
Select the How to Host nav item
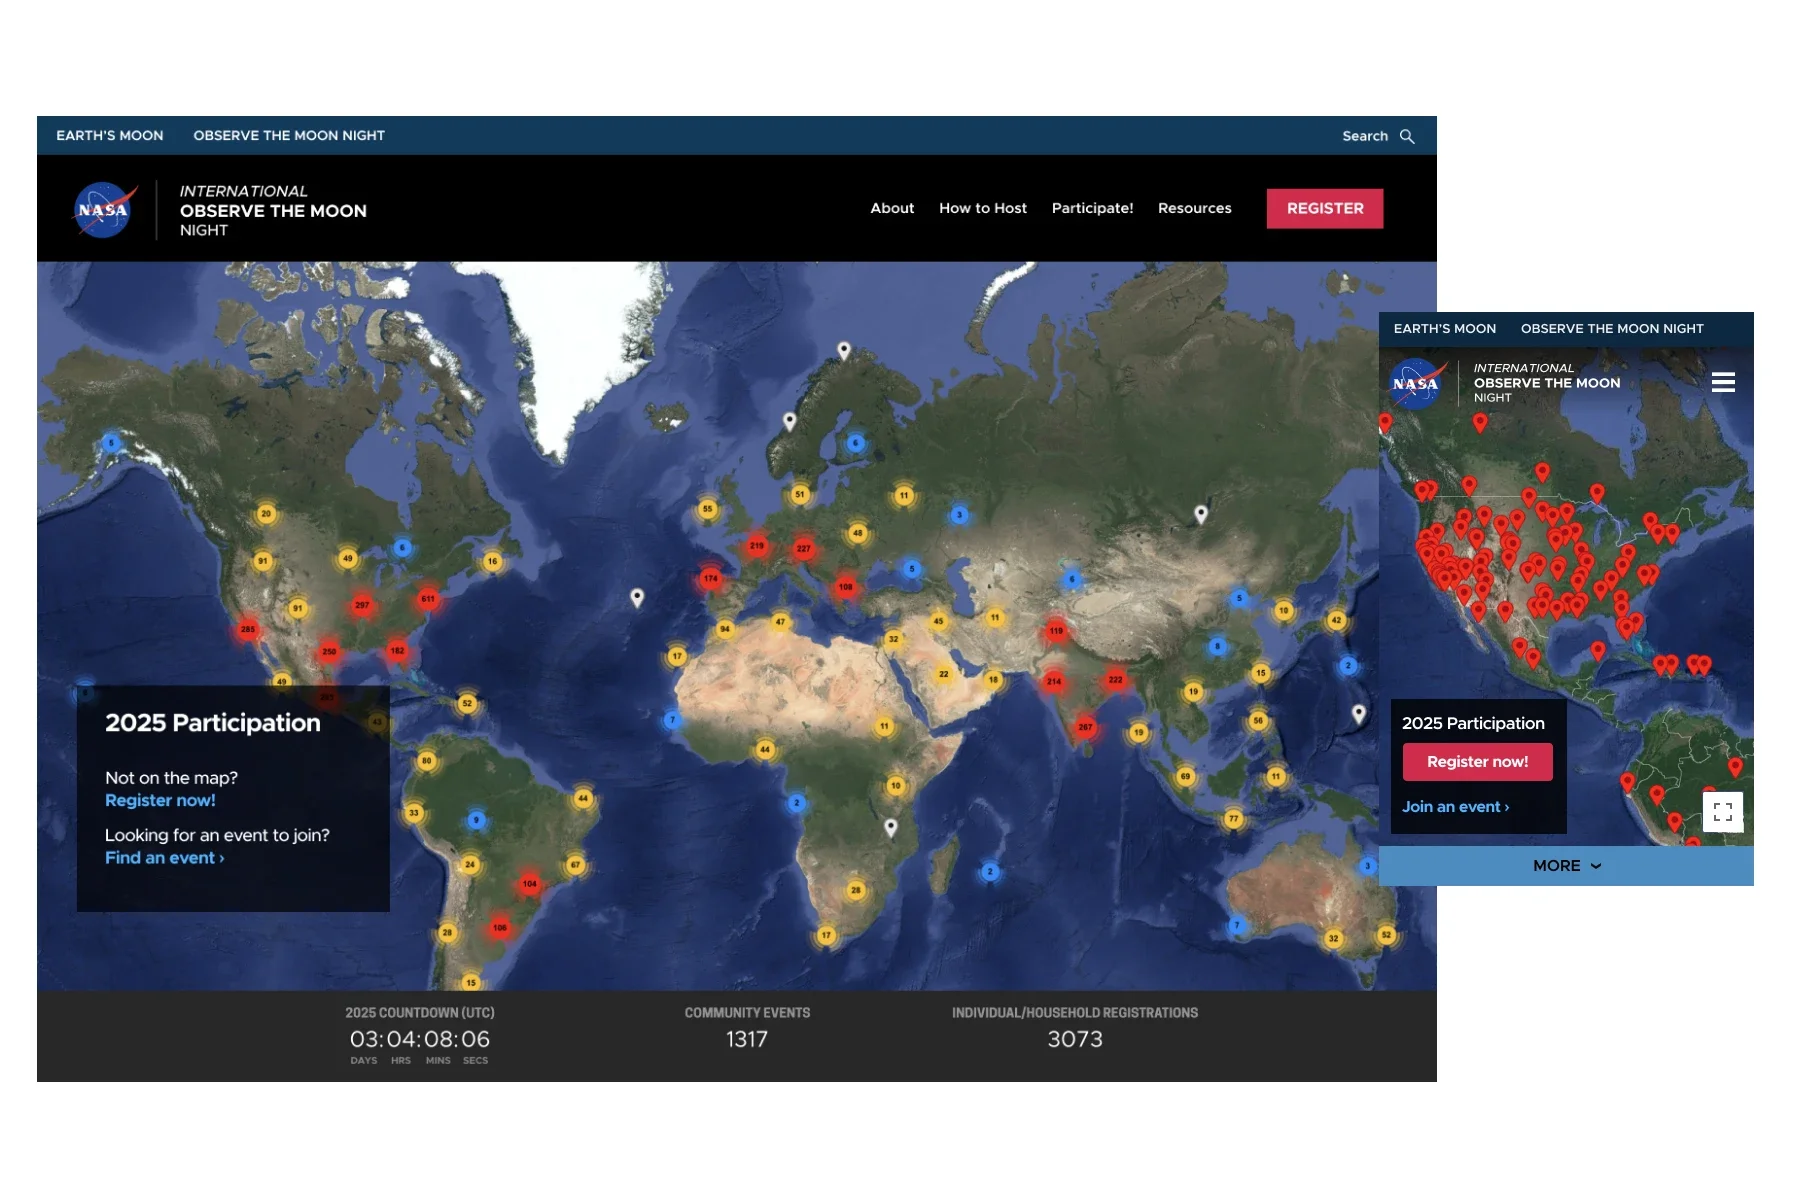tap(982, 208)
